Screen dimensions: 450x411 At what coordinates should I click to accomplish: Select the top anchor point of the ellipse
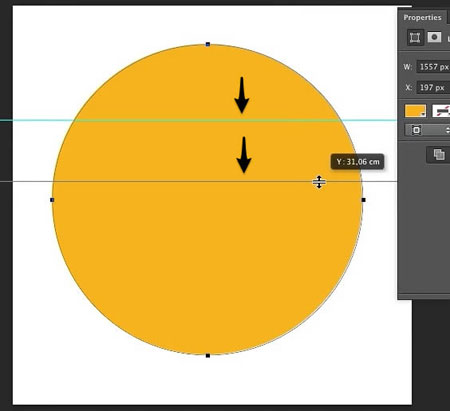click(x=208, y=44)
